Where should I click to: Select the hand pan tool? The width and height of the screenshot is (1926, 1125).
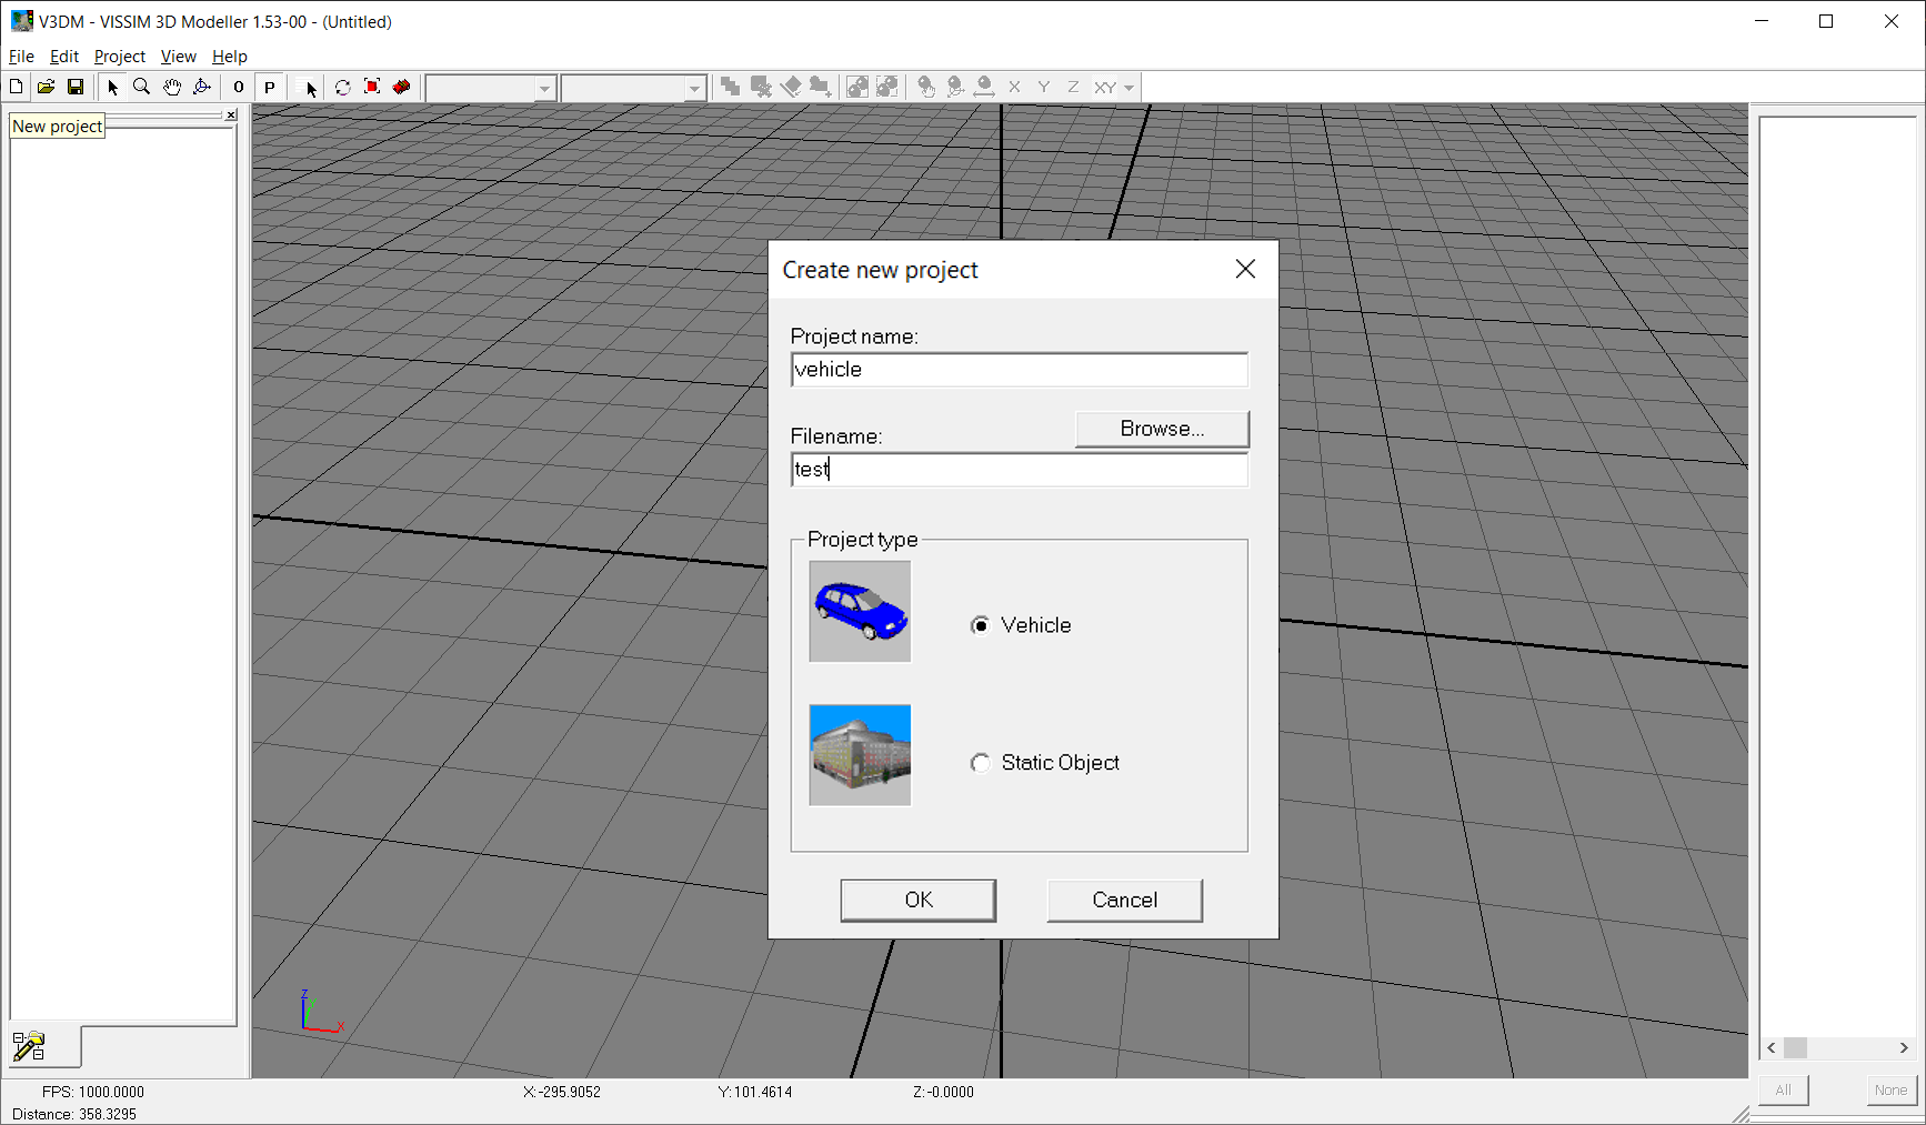coord(172,87)
